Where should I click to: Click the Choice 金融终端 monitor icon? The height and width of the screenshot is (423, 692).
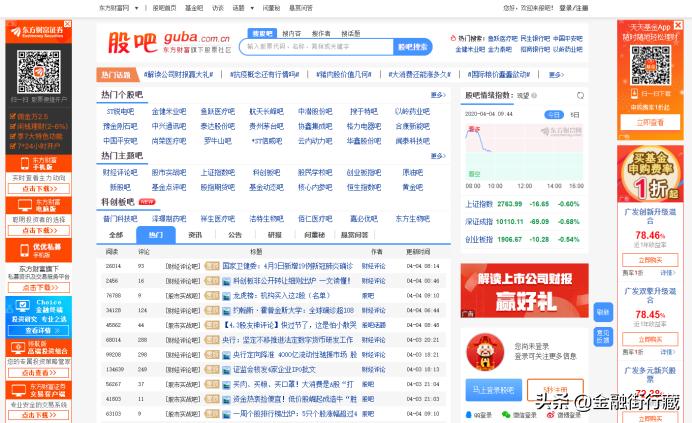[23, 306]
